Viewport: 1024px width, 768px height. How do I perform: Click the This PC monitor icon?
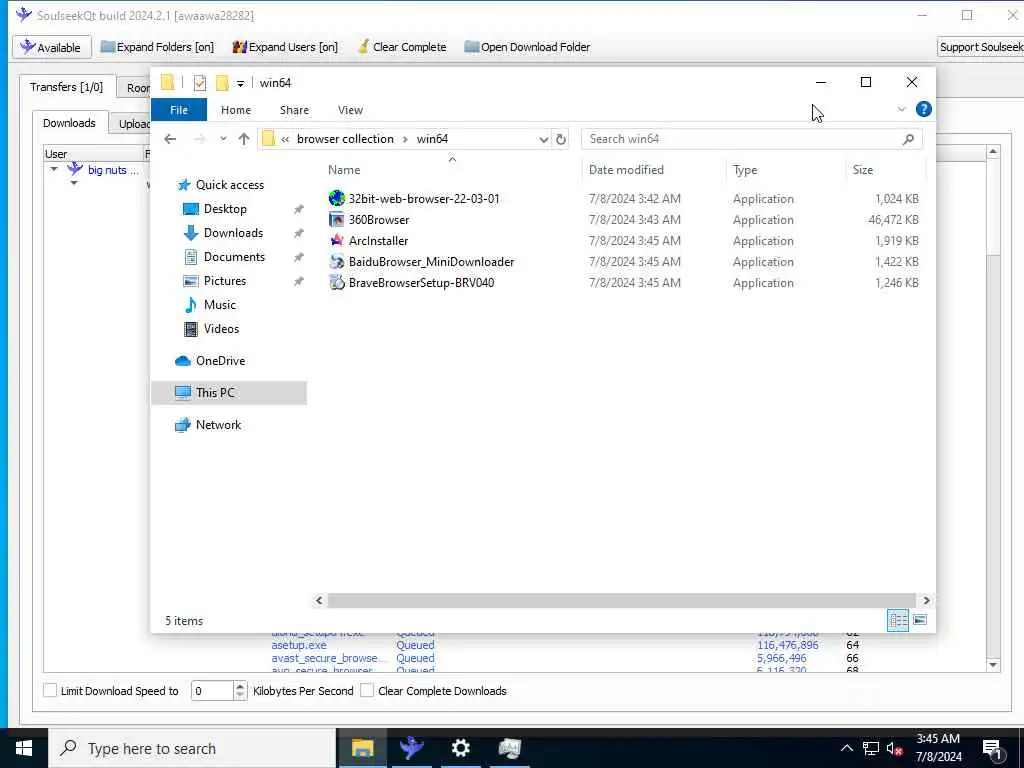coord(183,392)
